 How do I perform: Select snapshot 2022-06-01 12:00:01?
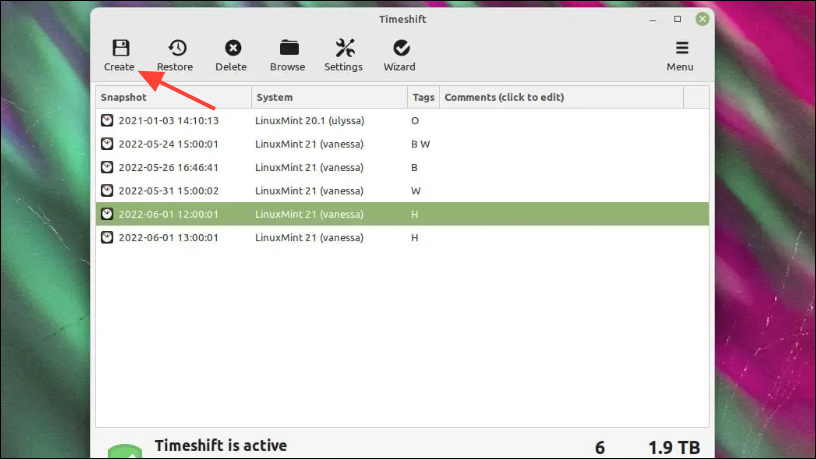coord(402,214)
